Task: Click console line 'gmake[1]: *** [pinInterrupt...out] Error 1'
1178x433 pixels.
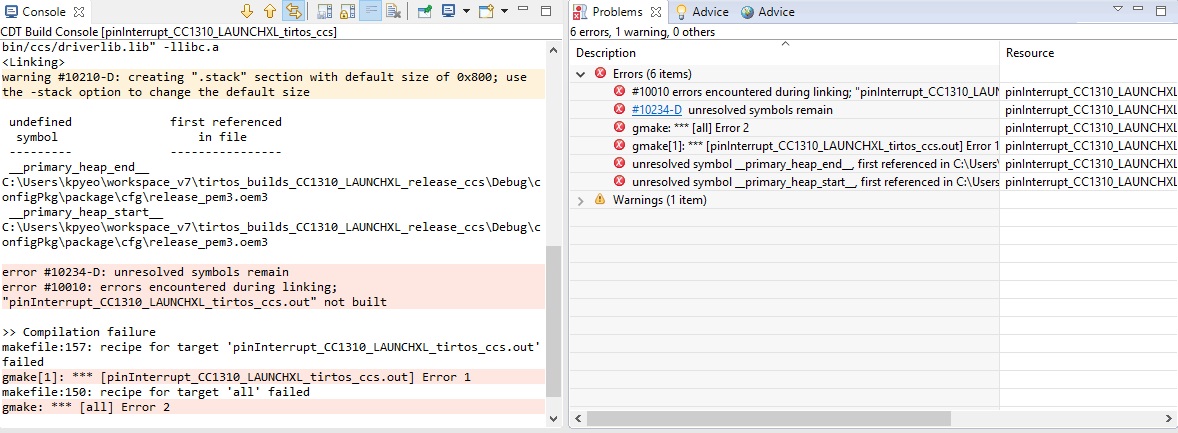Action: click(x=236, y=377)
